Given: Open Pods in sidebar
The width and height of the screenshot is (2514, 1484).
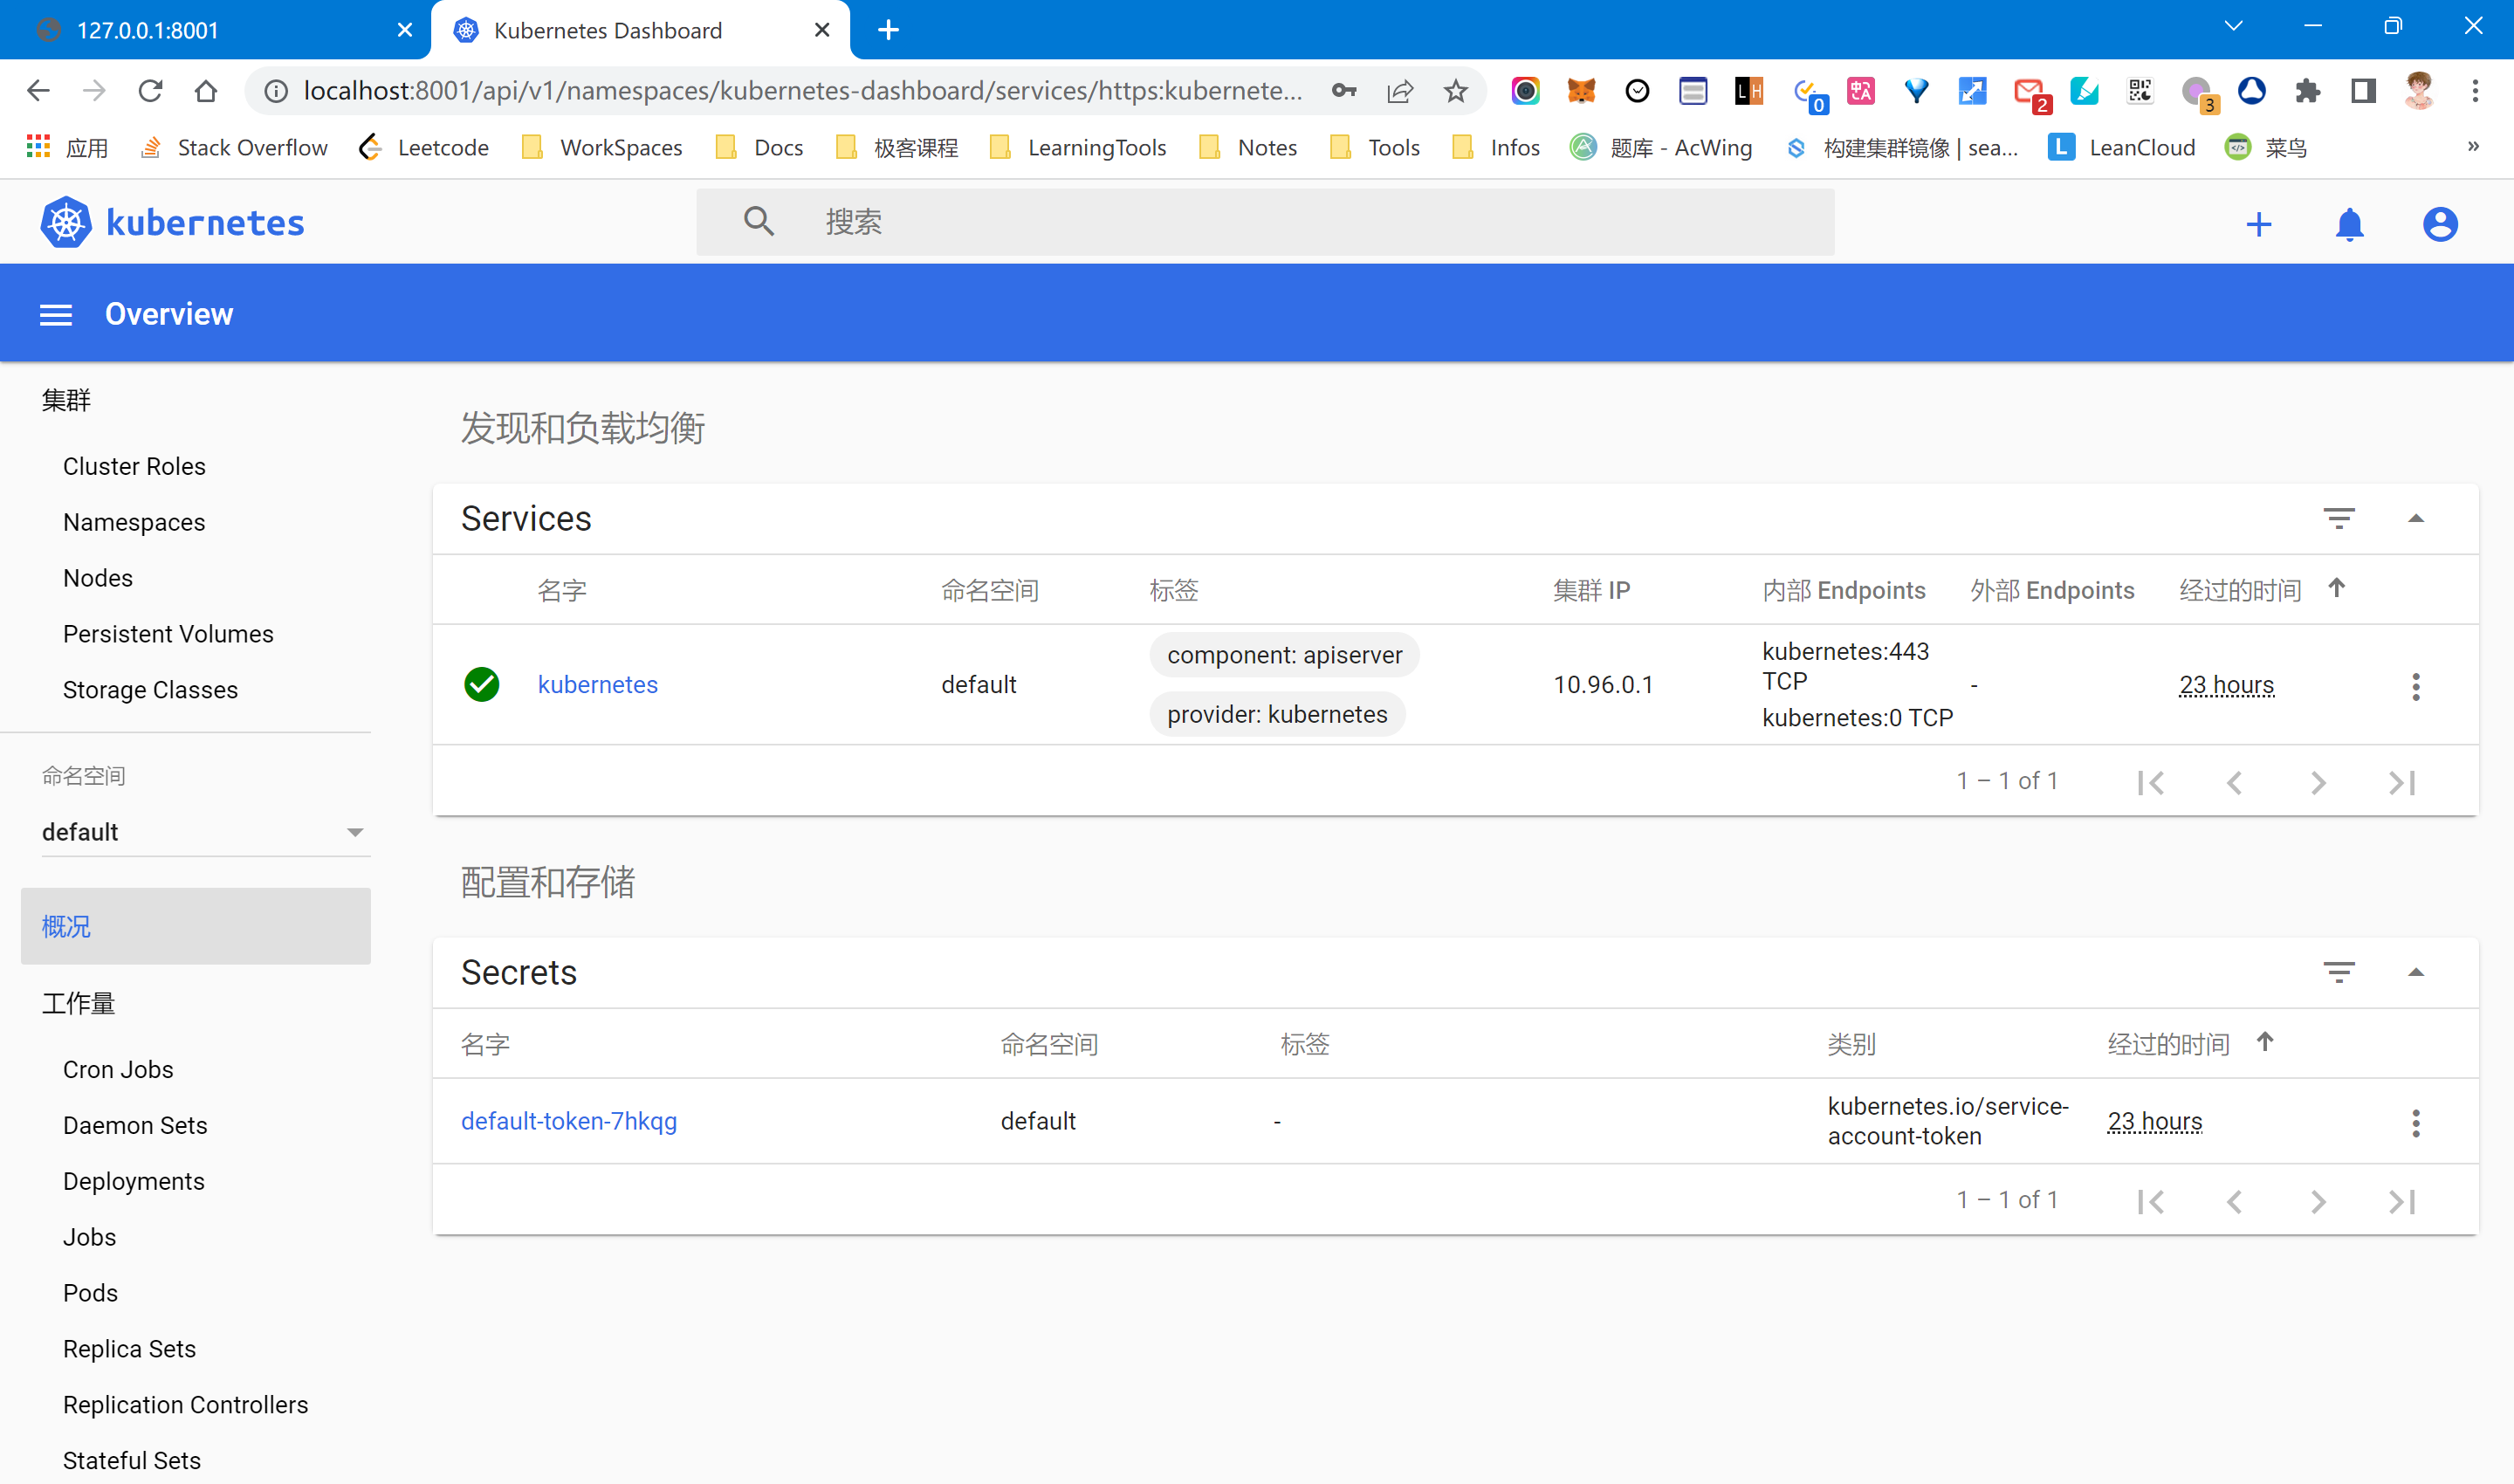Looking at the screenshot, I should click(90, 1293).
